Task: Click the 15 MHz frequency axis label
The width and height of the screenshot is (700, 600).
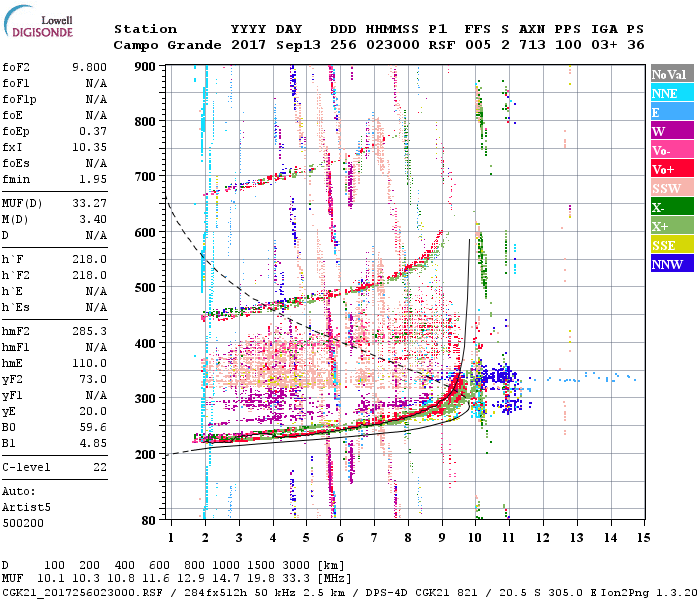Action: pyautogui.click(x=643, y=538)
